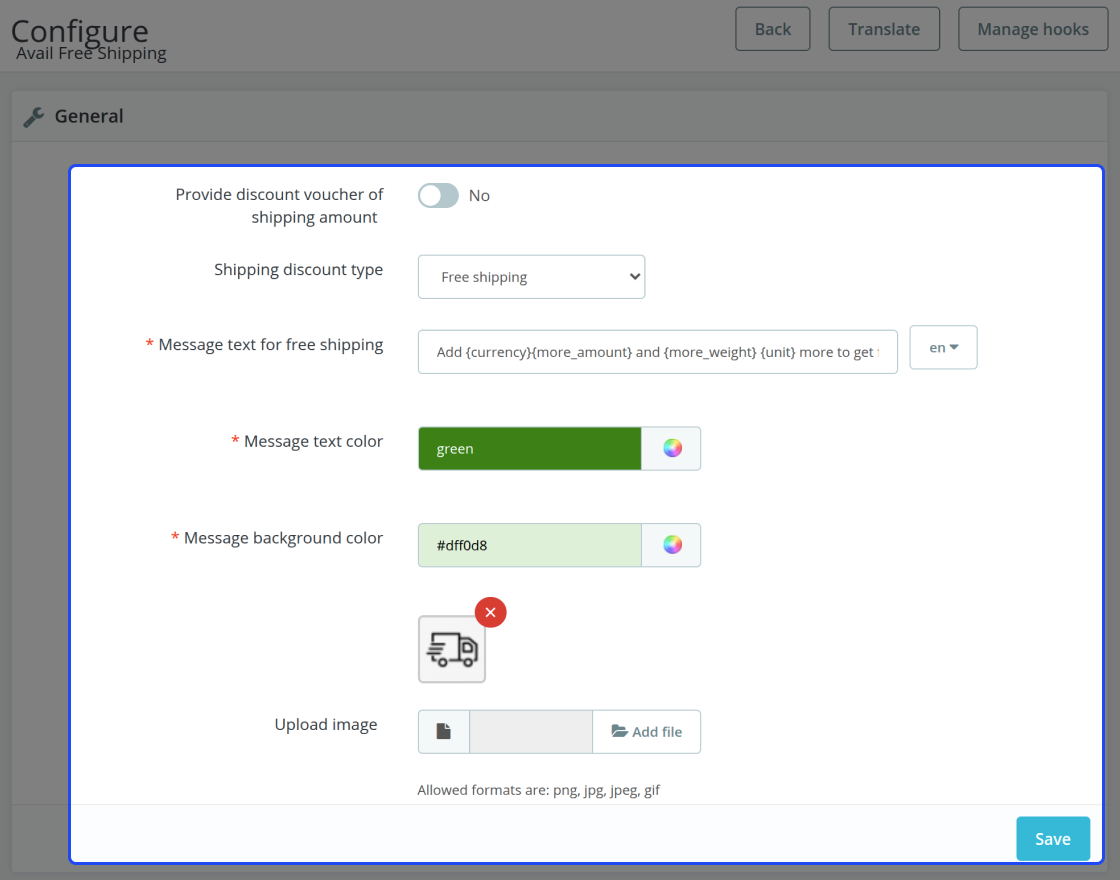Click the 'Allowed formats are: png, jpg, jpeg, gif' text
The width and height of the screenshot is (1120, 880).
(x=539, y=790)
